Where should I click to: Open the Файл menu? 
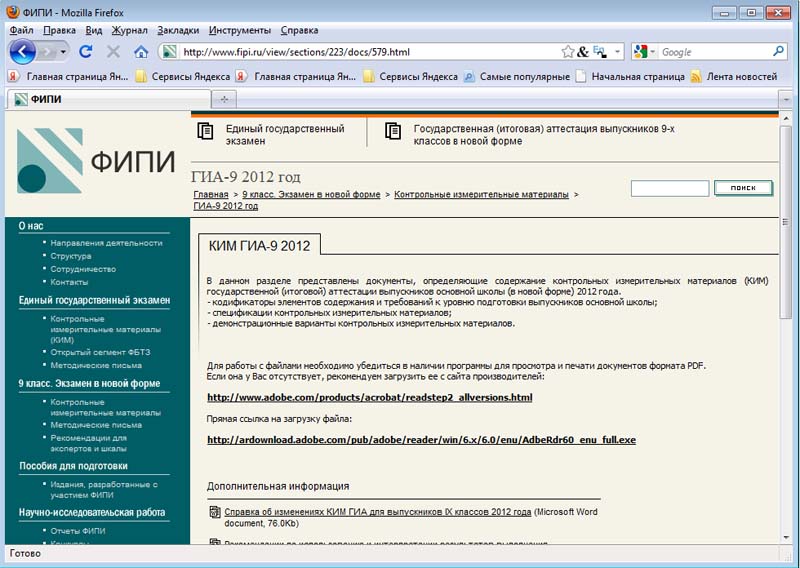(x=21, y=30)
